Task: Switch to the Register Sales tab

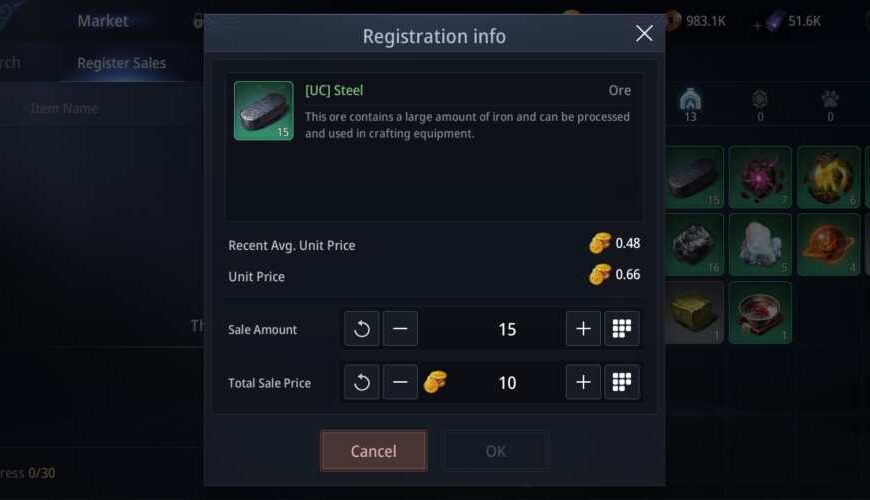Action: [x=122, y=63]
